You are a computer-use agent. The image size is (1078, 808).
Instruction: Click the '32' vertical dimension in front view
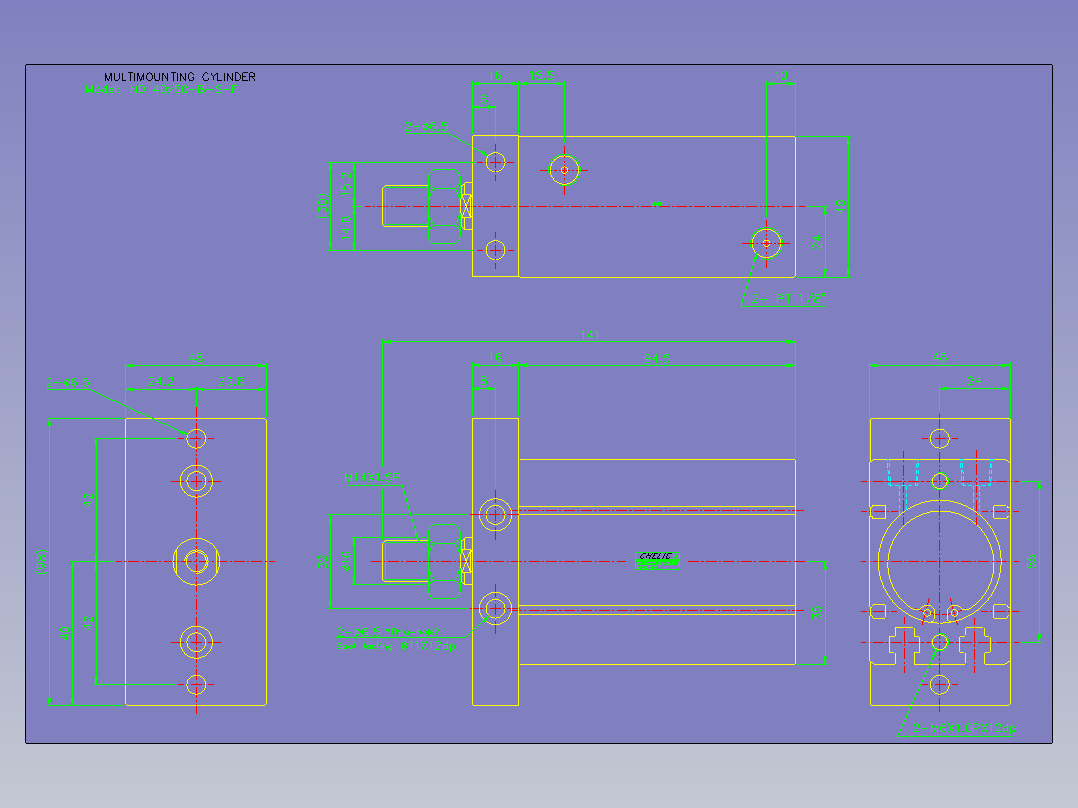click(x=322, y=562)
